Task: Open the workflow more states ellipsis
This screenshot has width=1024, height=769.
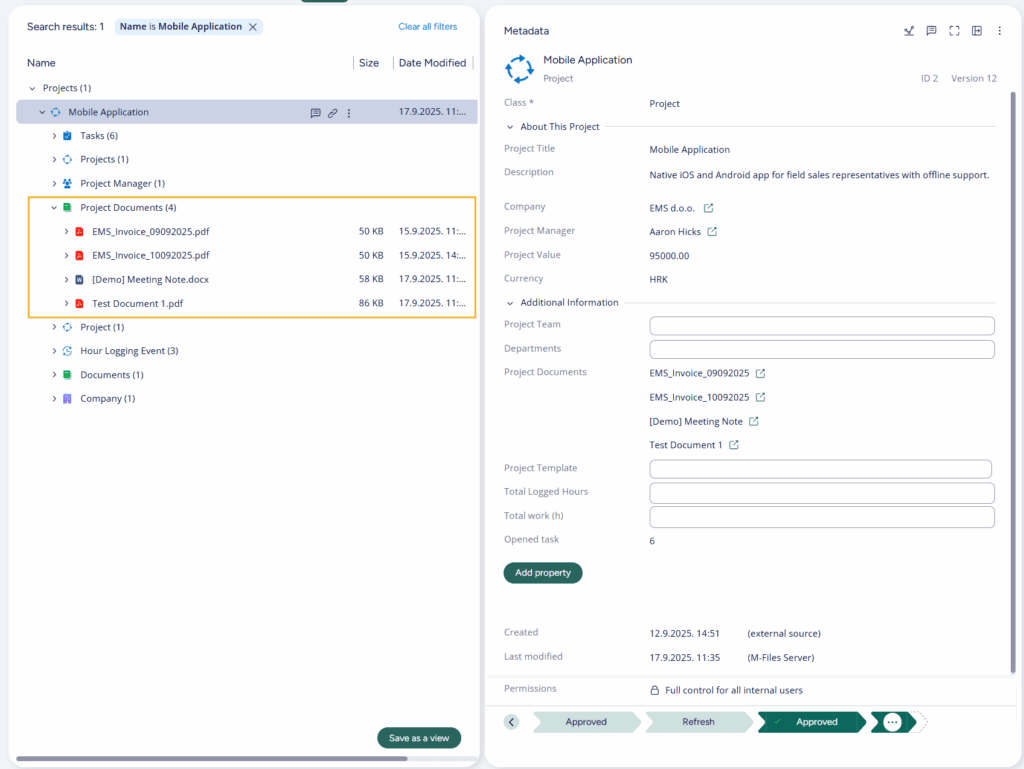Action: click(893, 722)
